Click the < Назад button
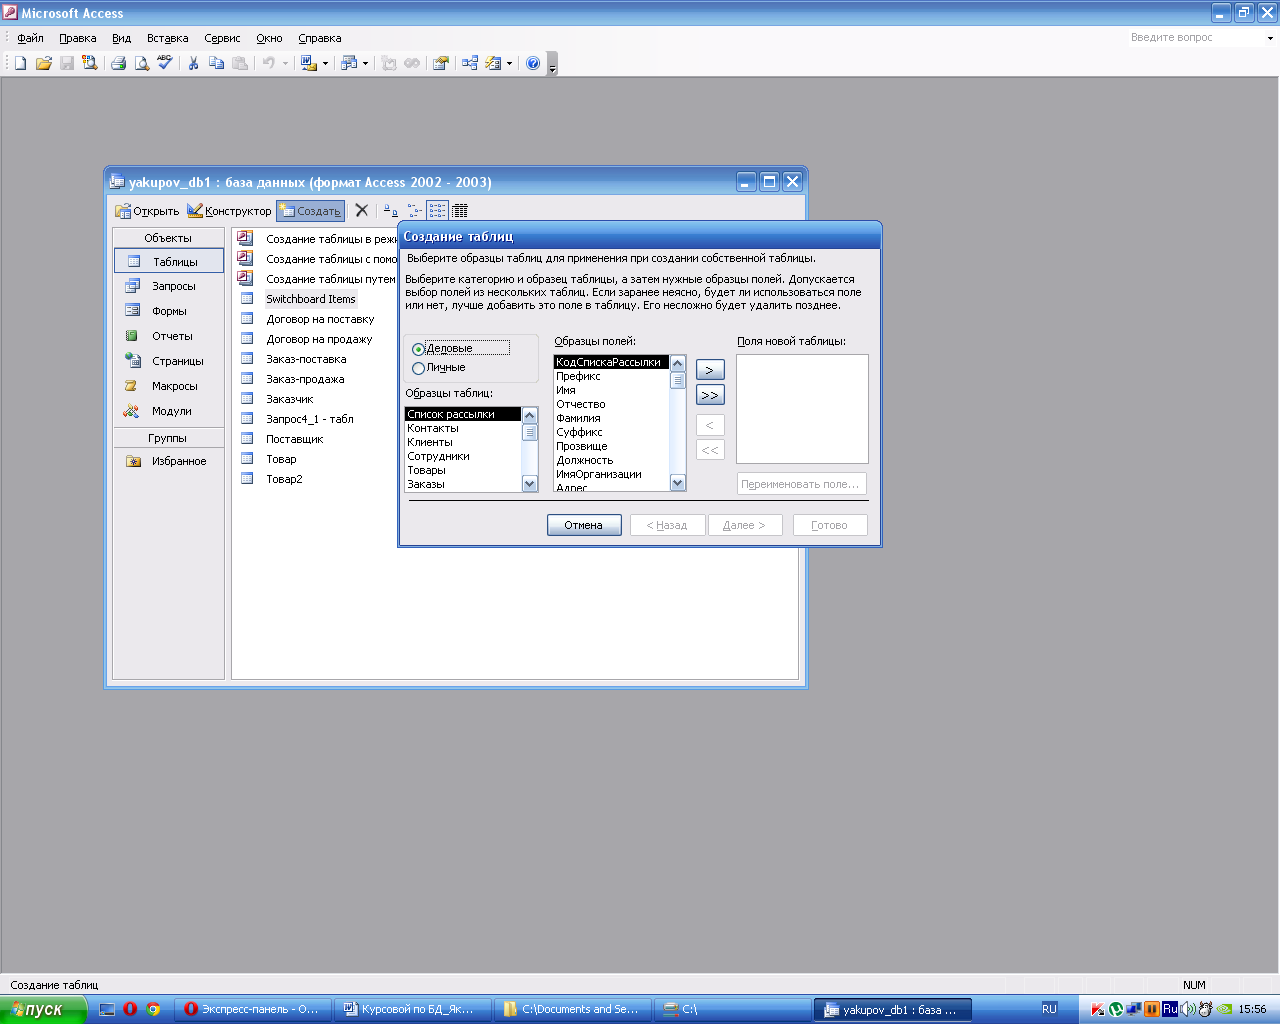The width and height of the screenshot is (1280, 1024). 667,525
